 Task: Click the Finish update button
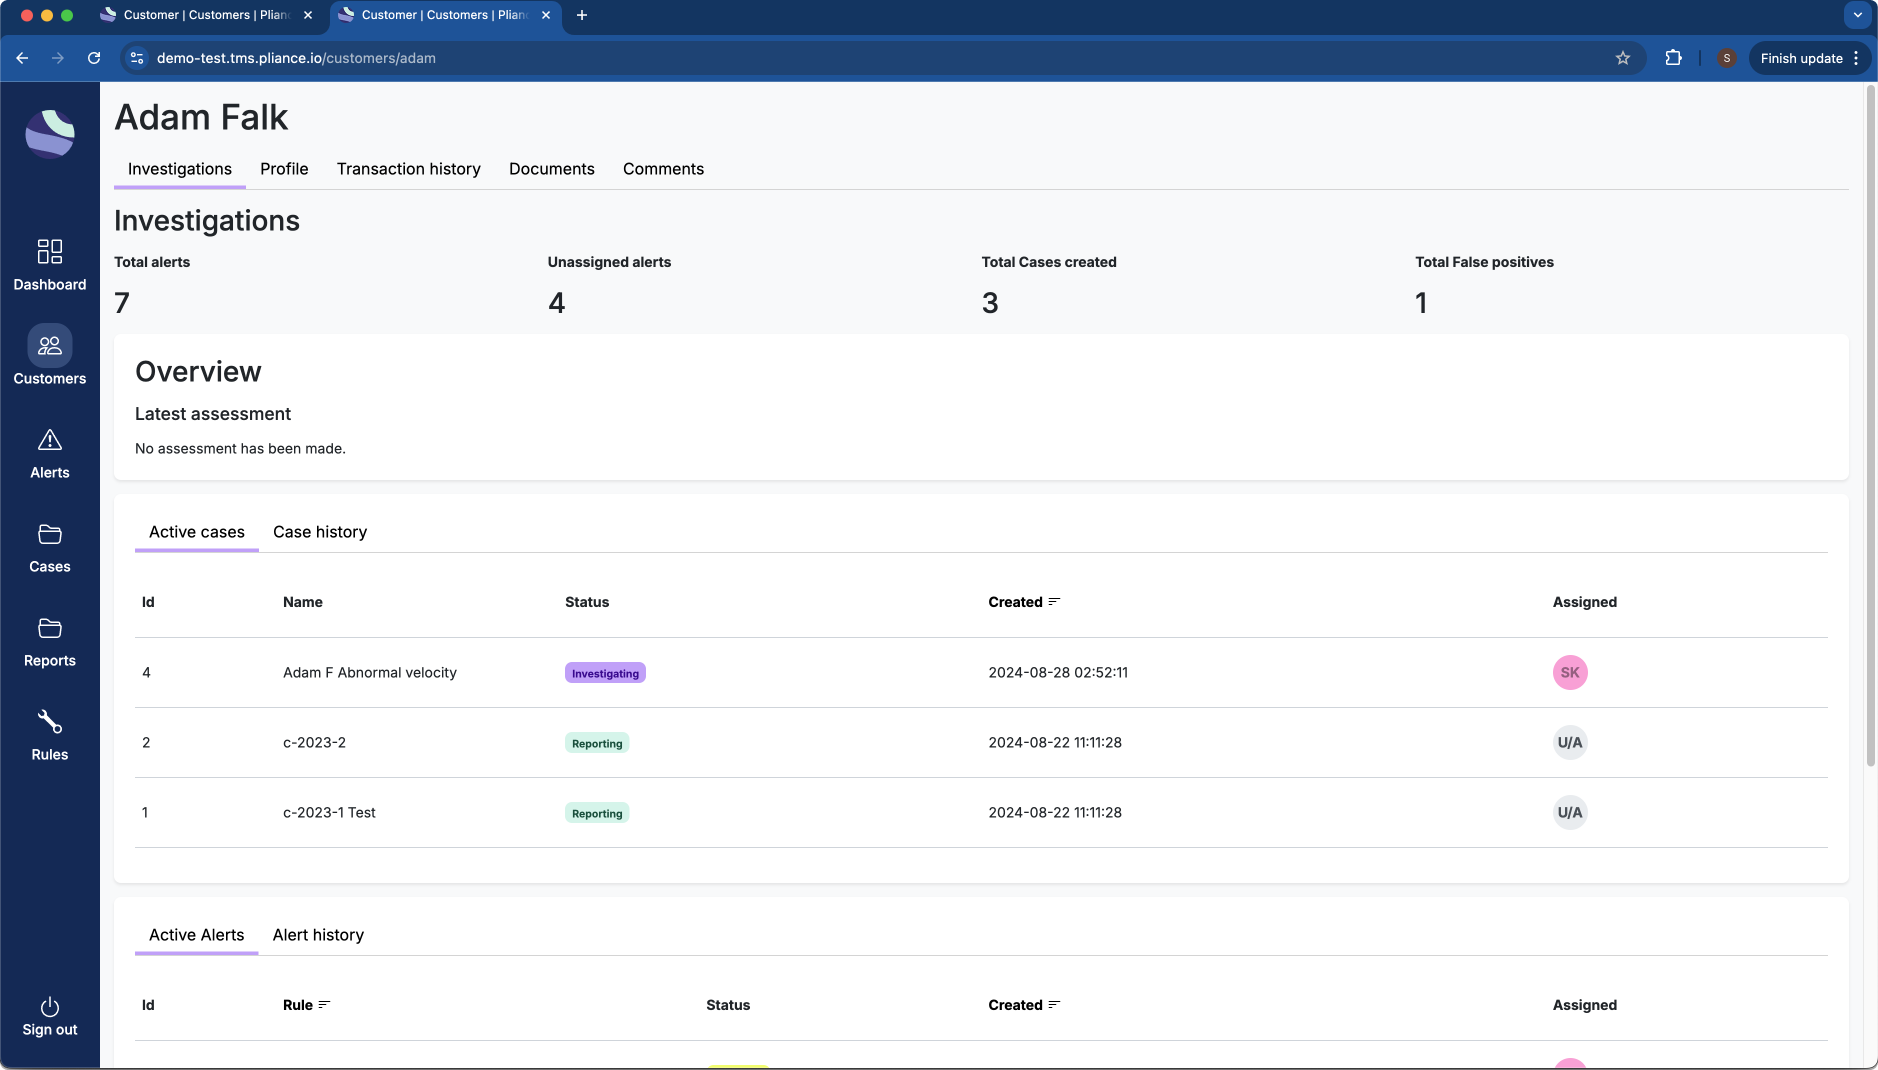click(1802, 58)
